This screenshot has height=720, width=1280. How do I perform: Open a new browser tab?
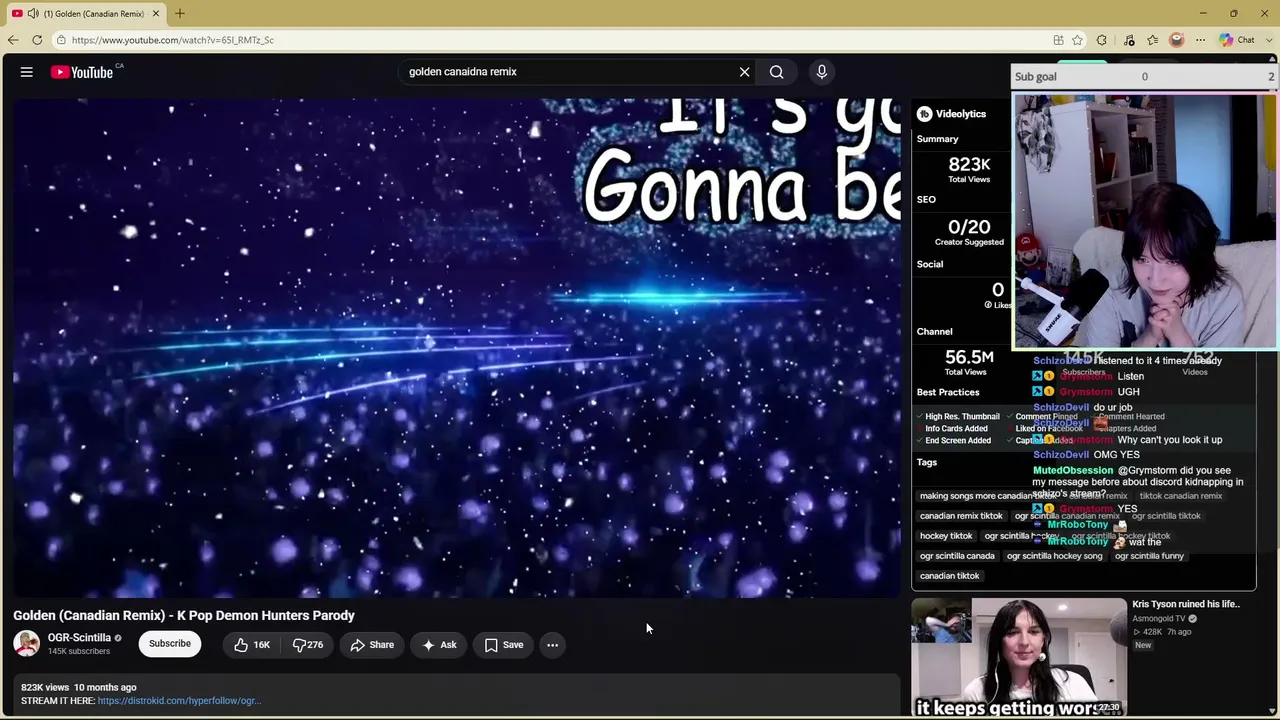click(x=180, y=13)
